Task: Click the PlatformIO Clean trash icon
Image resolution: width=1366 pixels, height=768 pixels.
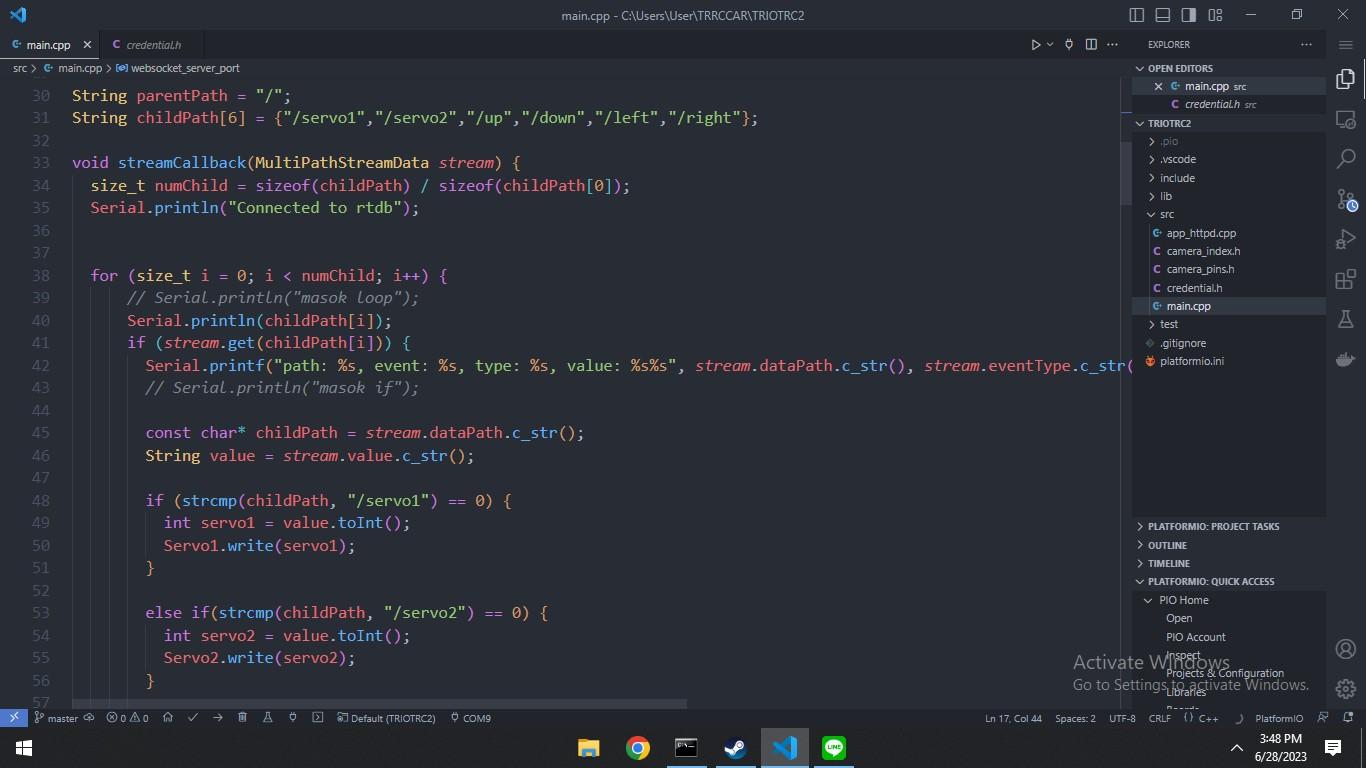Action: tap(243, 718)
